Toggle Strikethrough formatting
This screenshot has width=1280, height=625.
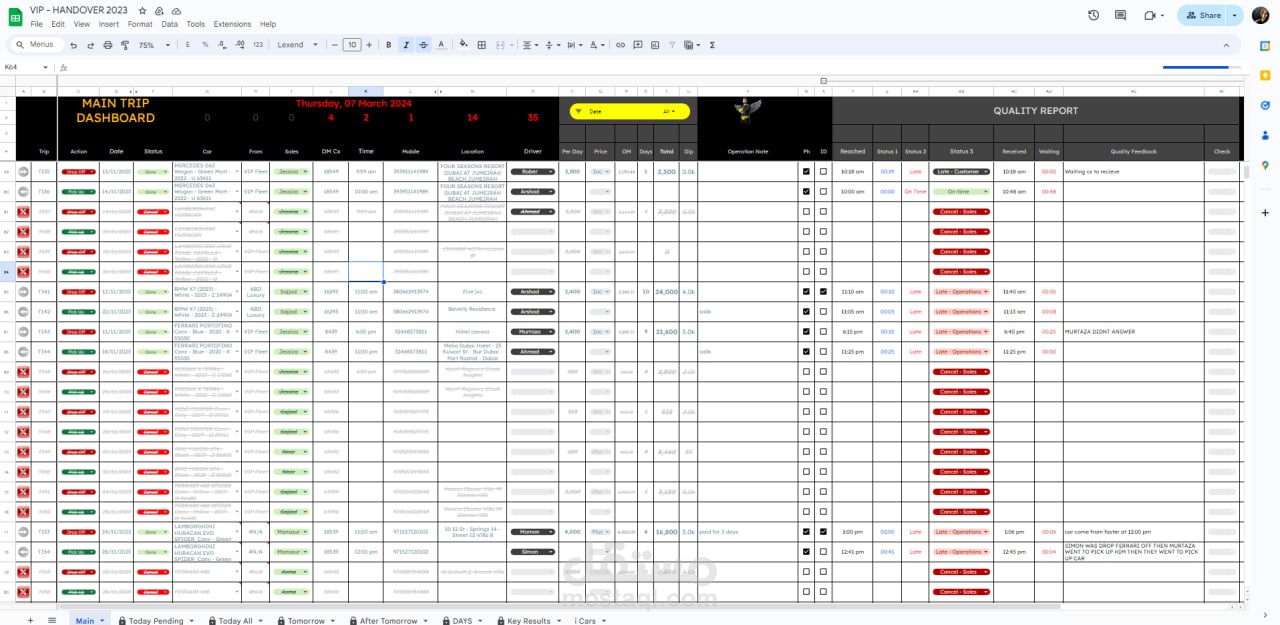tap(423, 45)
